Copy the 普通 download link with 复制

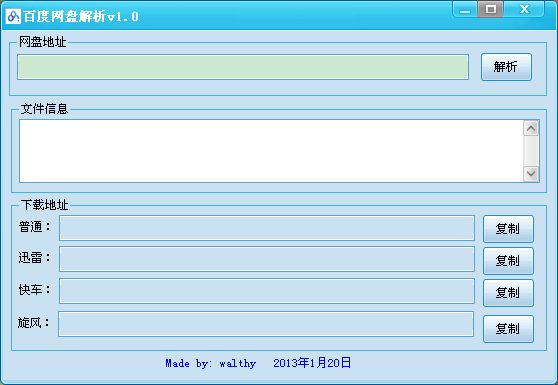(508, 229)
